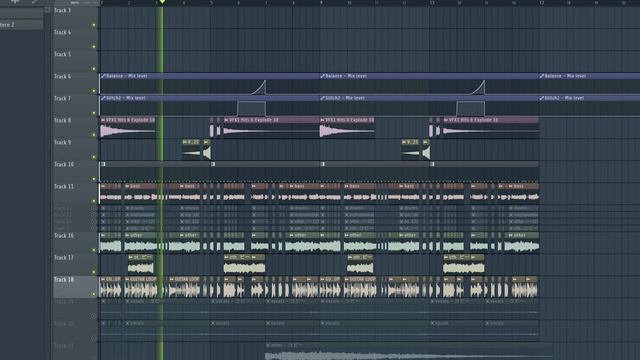Image resolution: width=640 pixels, height=360 pixels.
Task: Click the 'Track 17' header label
Action: point(64,258)
